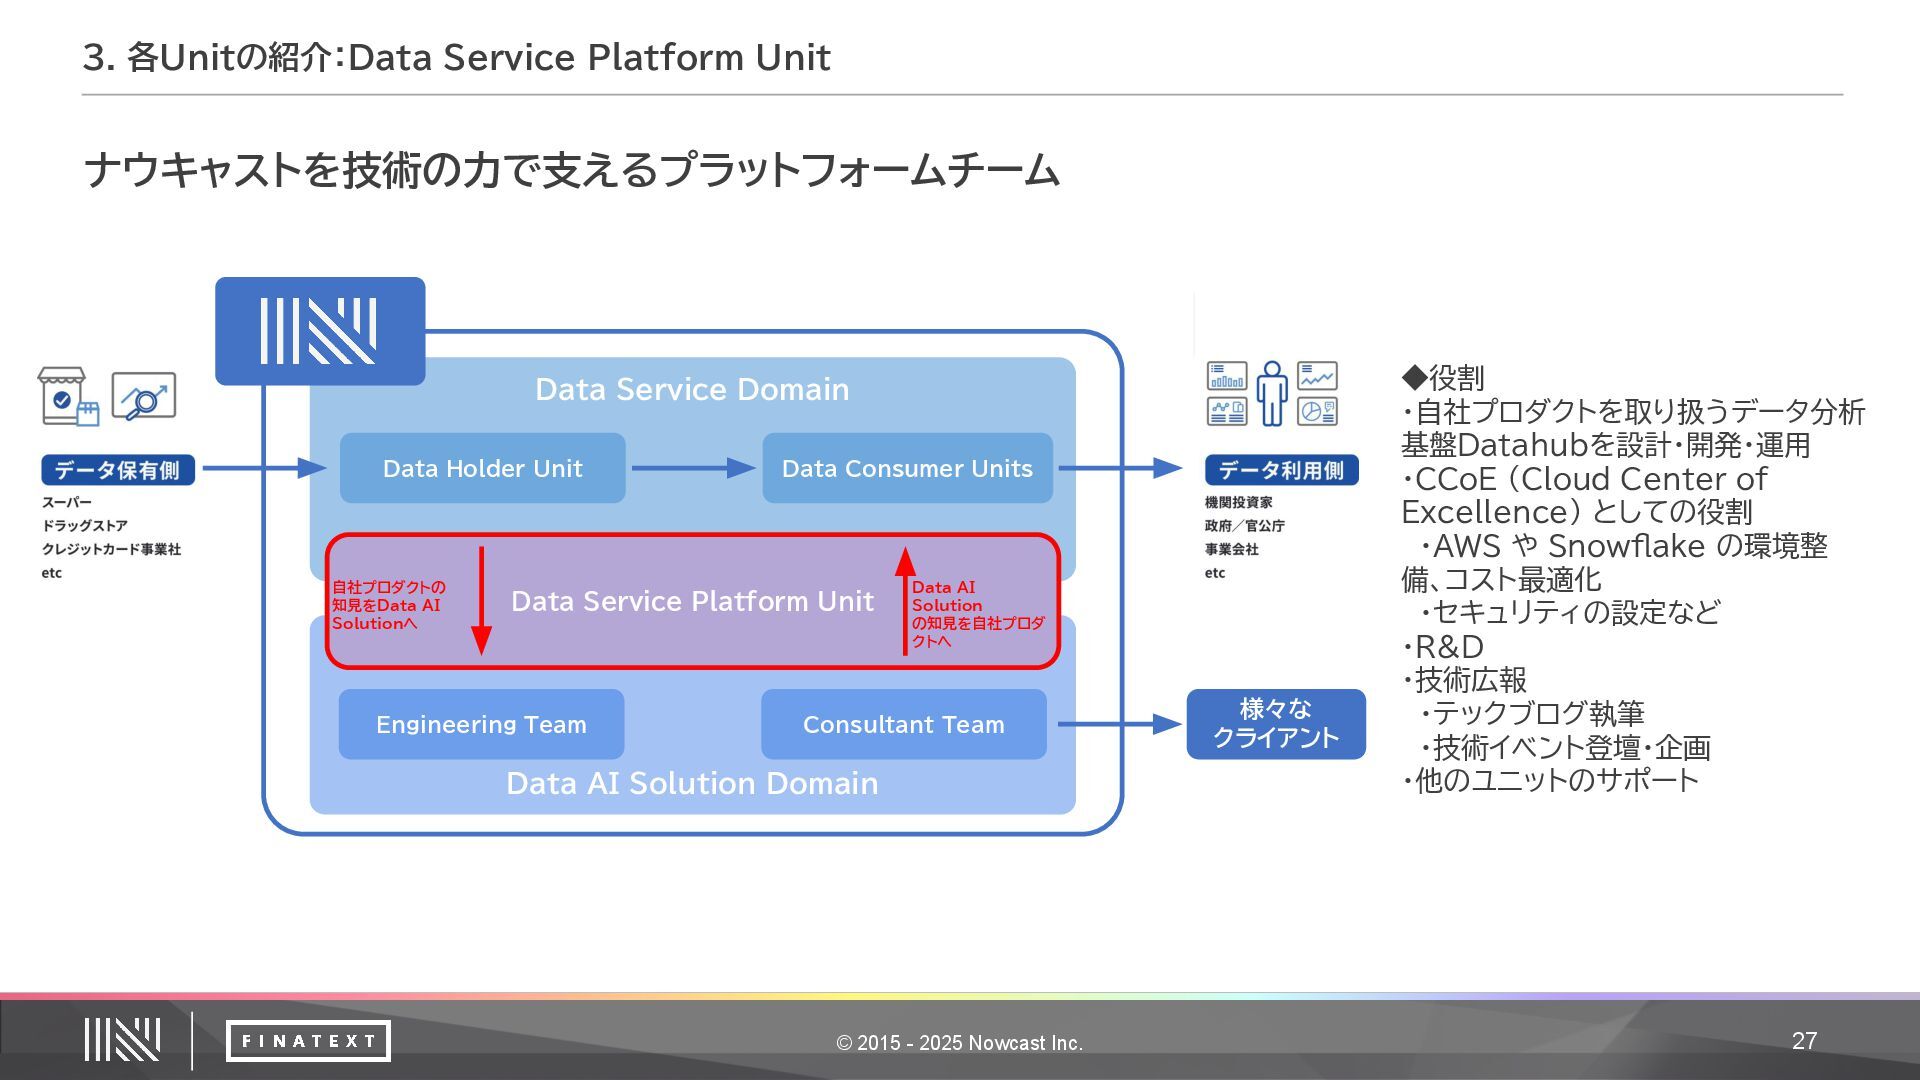The width and height of the screenshot is (1920, 1080).
Task: Click the pie chart dashboard icon
Action: point(1317,411)
